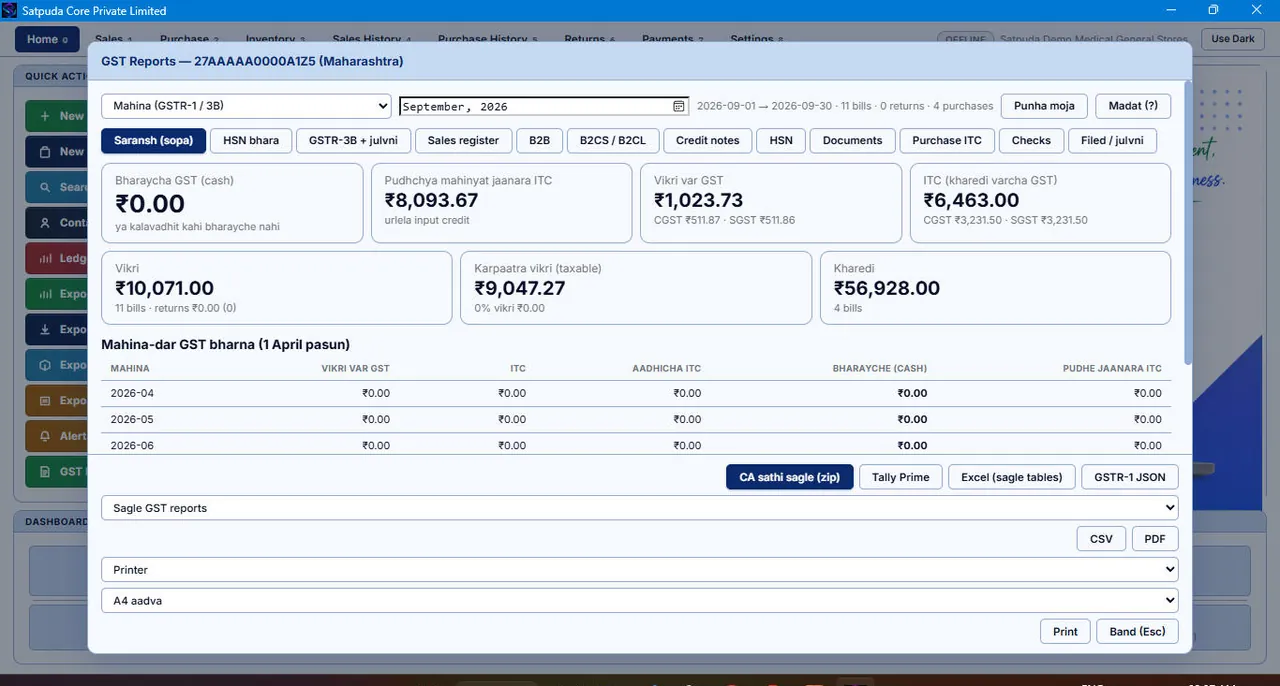Select the Purchase ITC tab
The height and width of the screenshot is (686, 1280).
click(x=947, y=141)
